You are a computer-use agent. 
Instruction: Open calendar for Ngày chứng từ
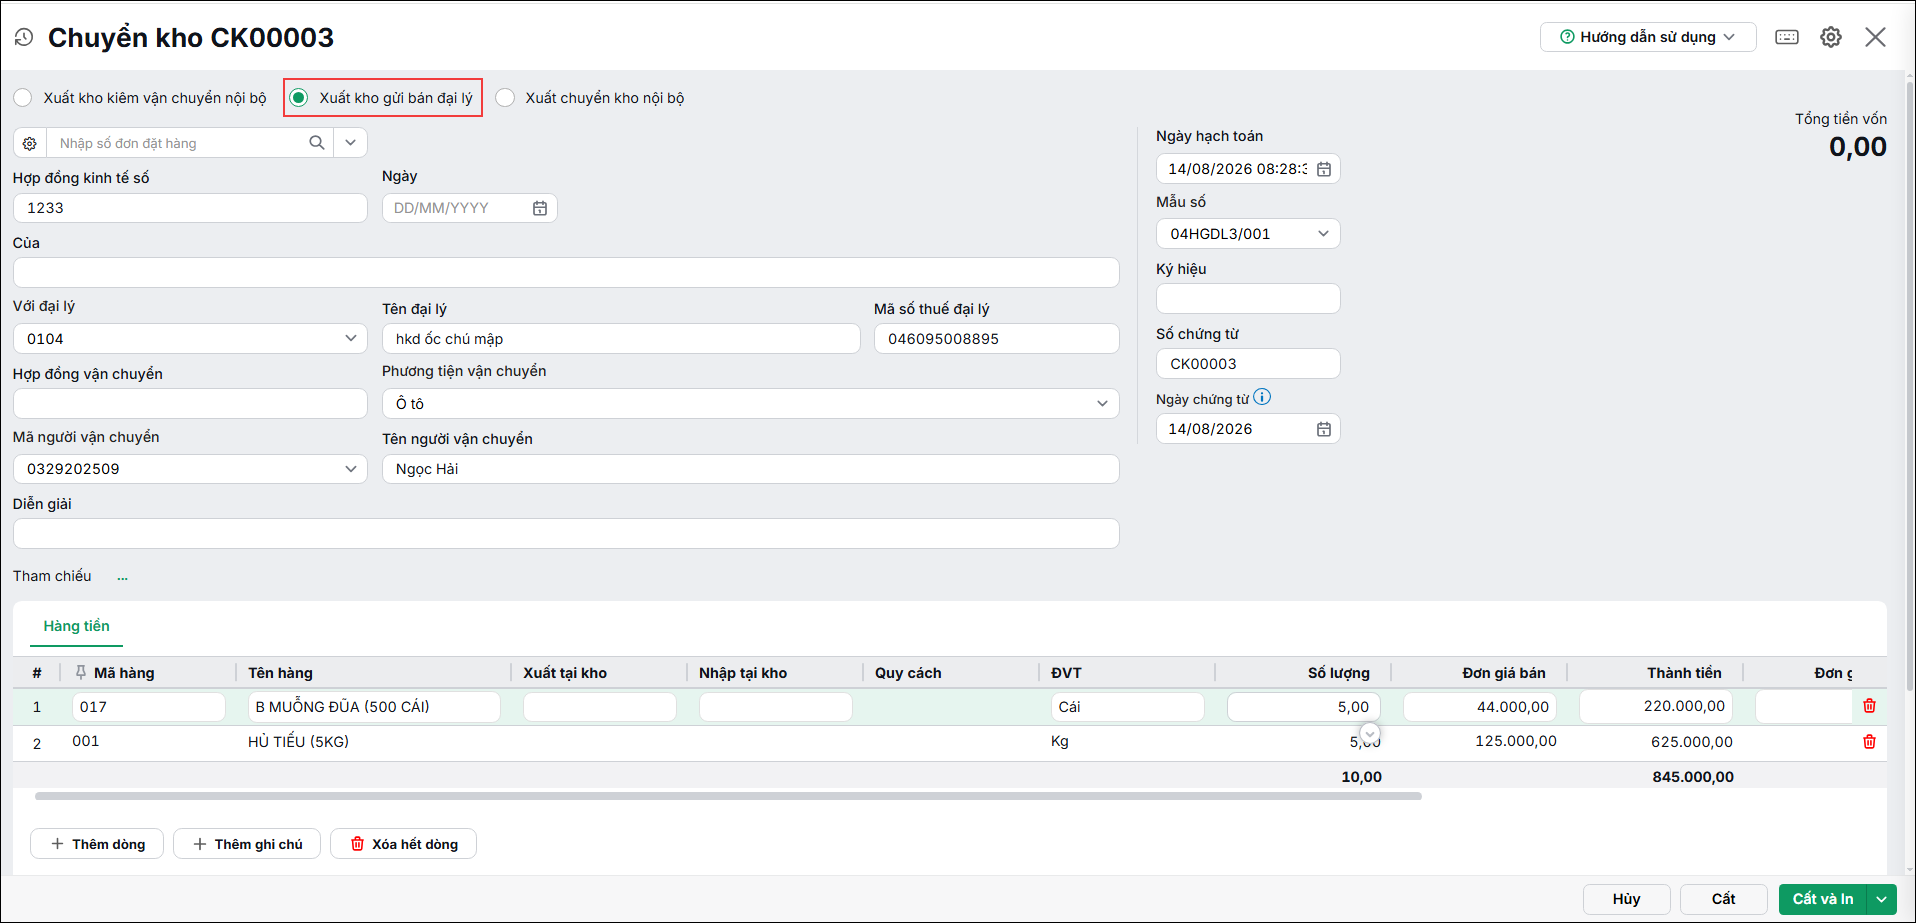[1324, 429]
